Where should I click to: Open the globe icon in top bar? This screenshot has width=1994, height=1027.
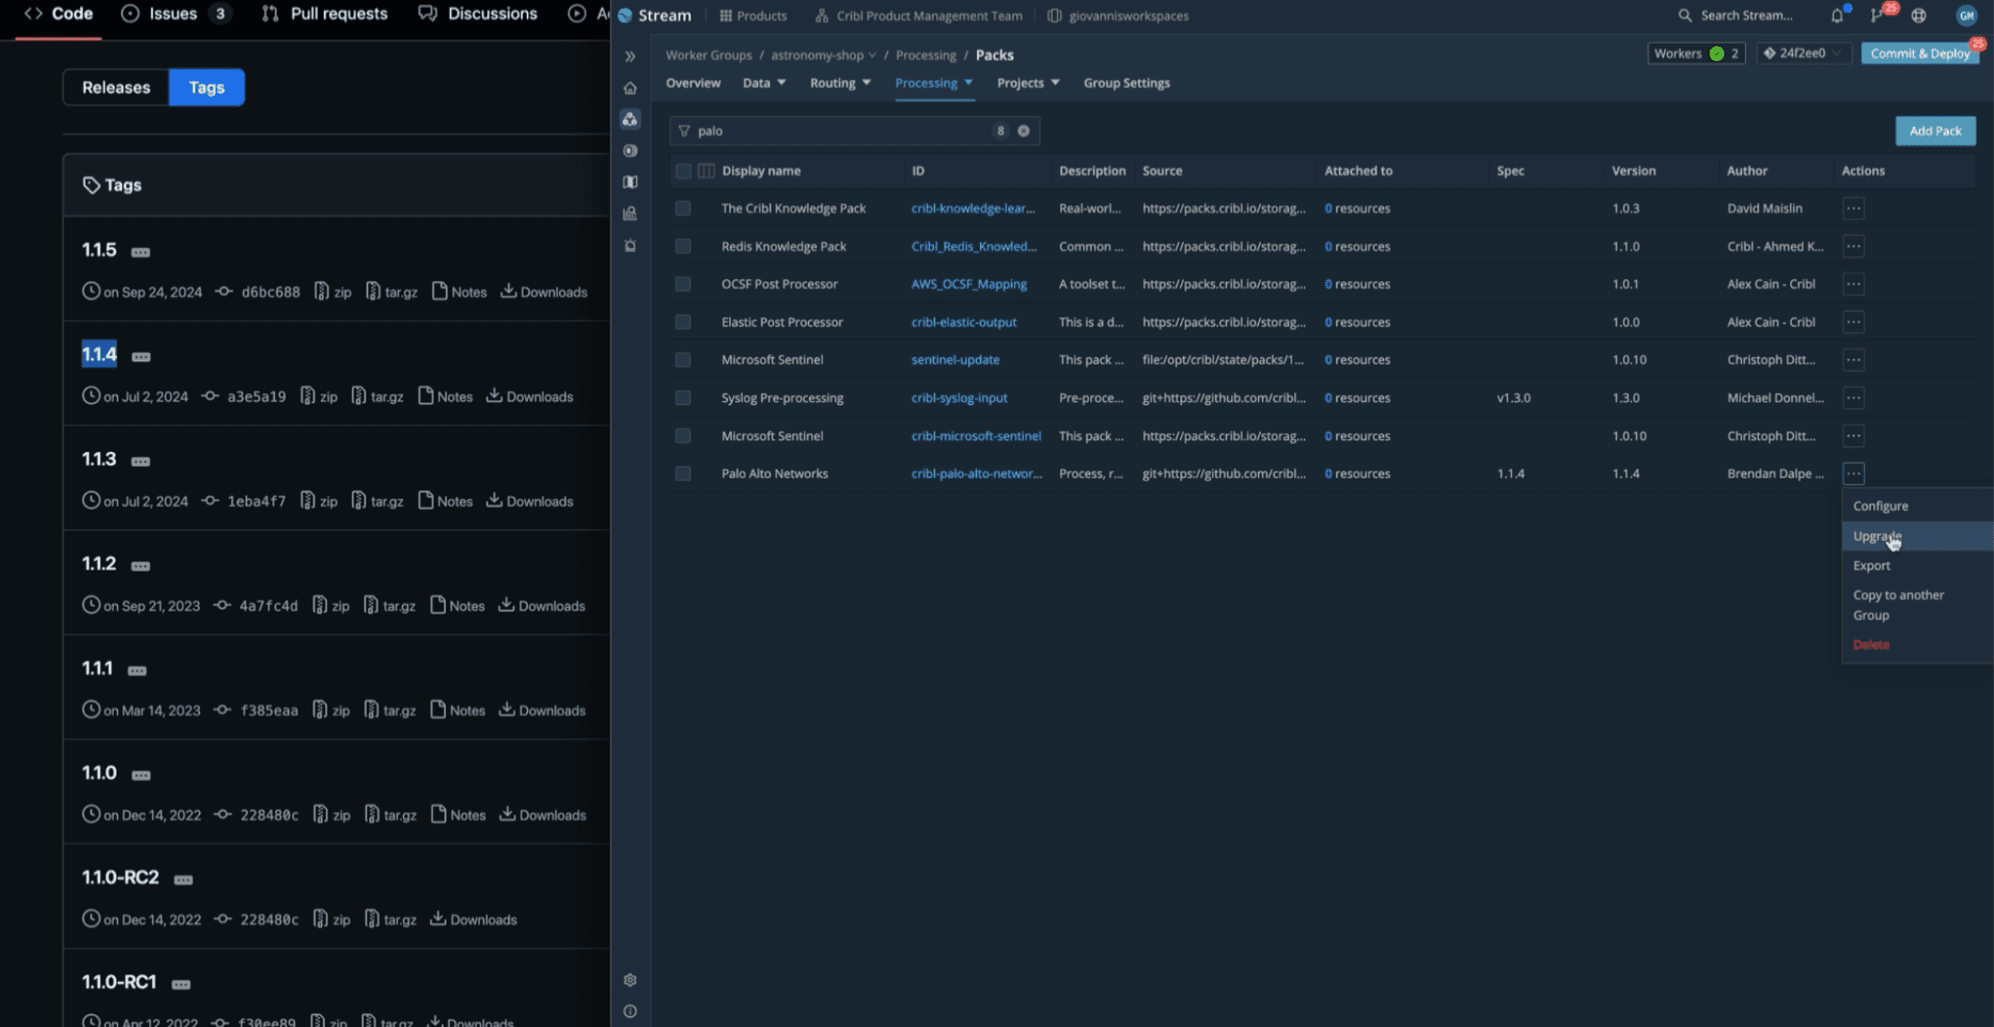(1918, 15)
